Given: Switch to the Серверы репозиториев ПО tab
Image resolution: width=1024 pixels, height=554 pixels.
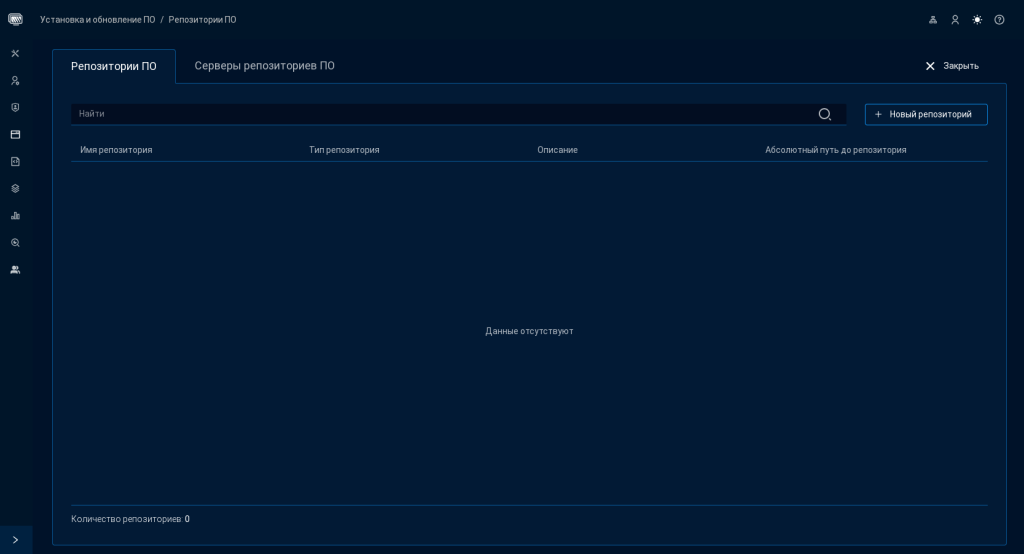Looking at the screenshot, I should pyautogui.click(x=264, y=66).
